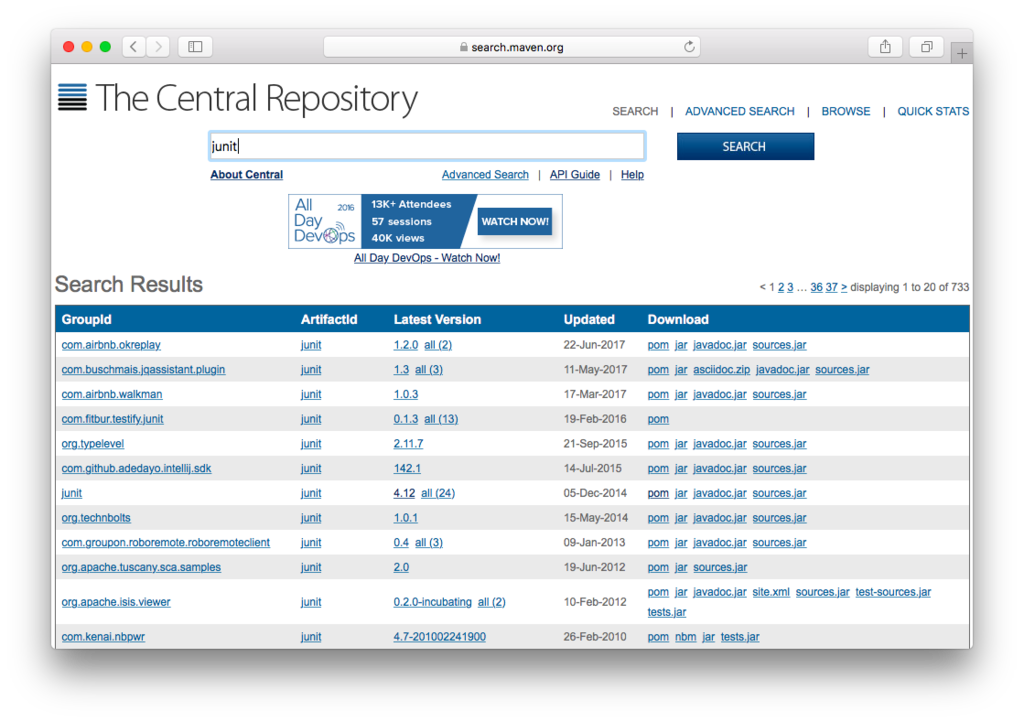This screenshot has height=722, width=1024.
Task: Download nbm for com.kenai.nbpwr
Action: click(x=686, y=636)
